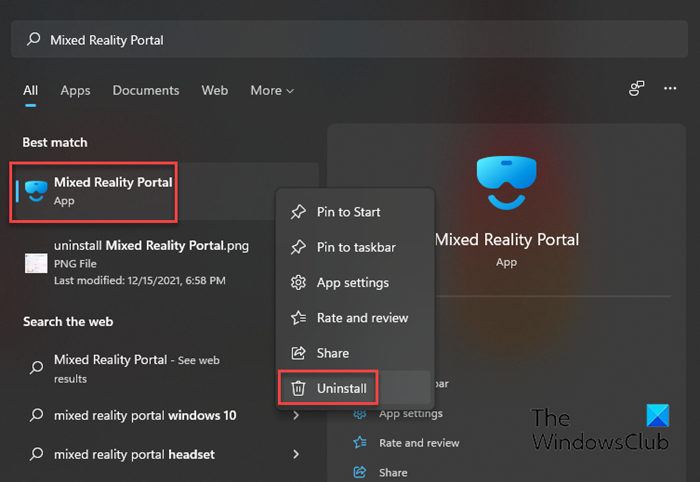
Task: Click the gear icon beside App settings in context menu
Action: pyautogui.click(x=298, y=283)
